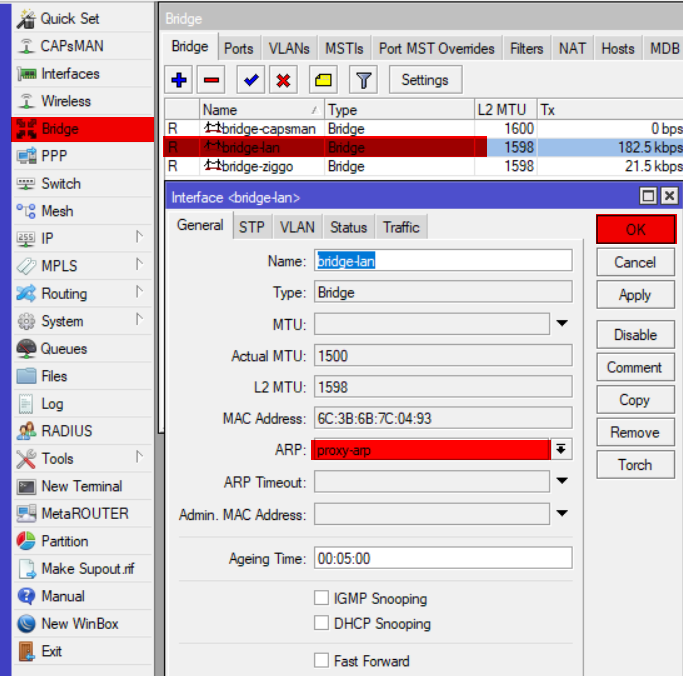Click the Torch button
Screen dimensions: 683x676
pos(635,465)
